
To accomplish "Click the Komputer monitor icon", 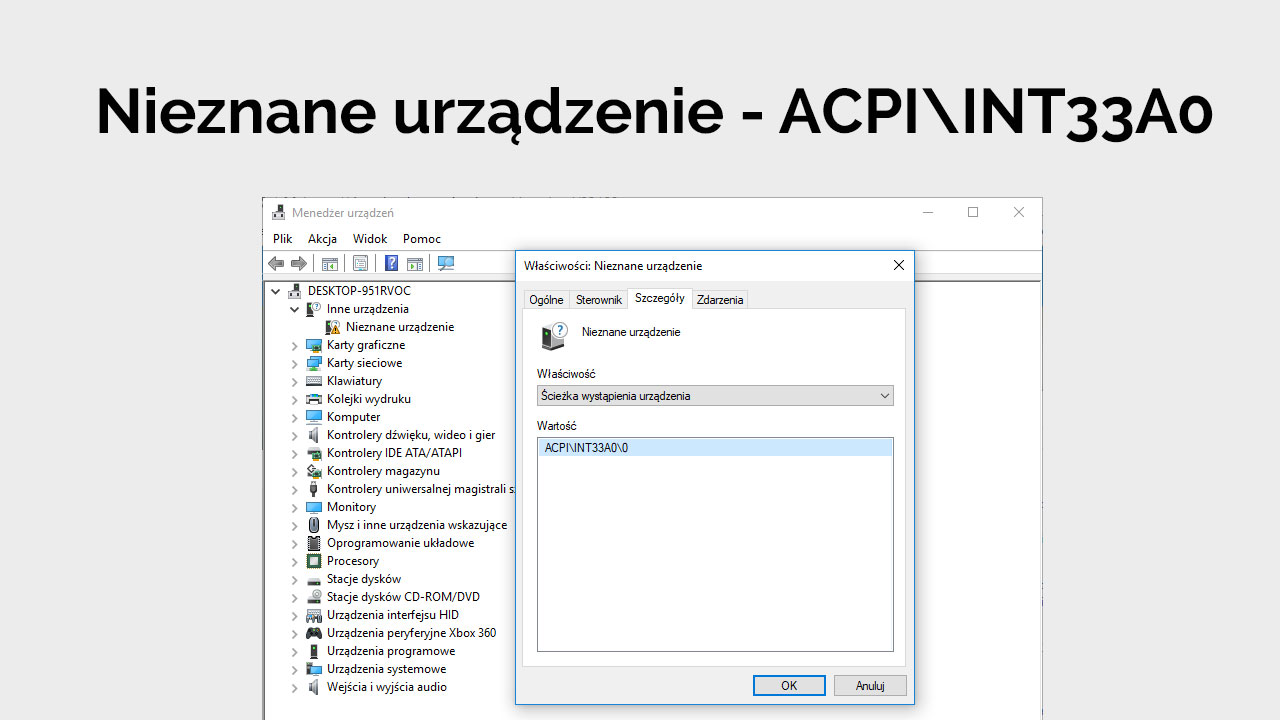I will pos(314,417).
